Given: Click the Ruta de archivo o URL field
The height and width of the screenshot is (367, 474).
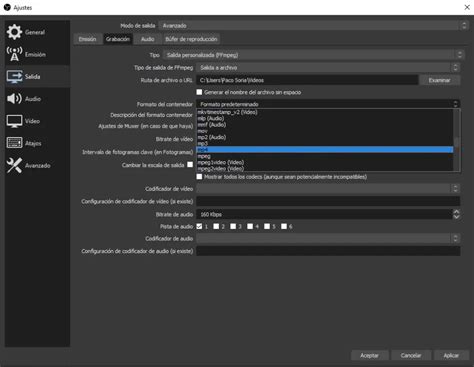Looking at the screenshot, I should tap(307, 80).
